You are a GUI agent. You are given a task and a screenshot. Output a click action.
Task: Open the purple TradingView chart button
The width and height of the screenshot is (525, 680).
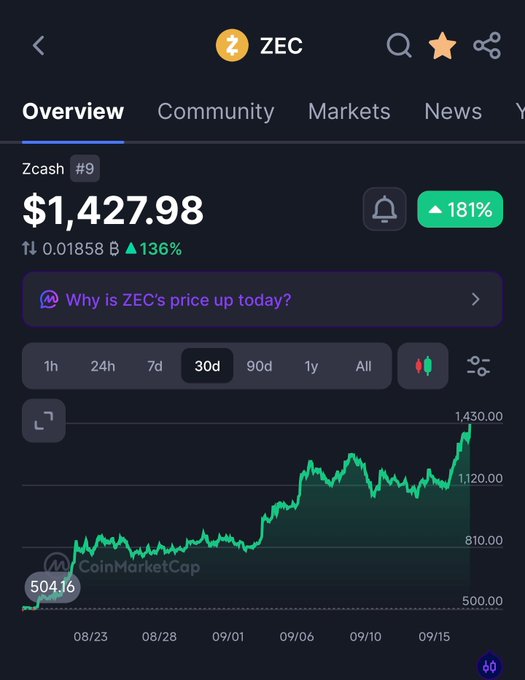[x=489, y=666]
